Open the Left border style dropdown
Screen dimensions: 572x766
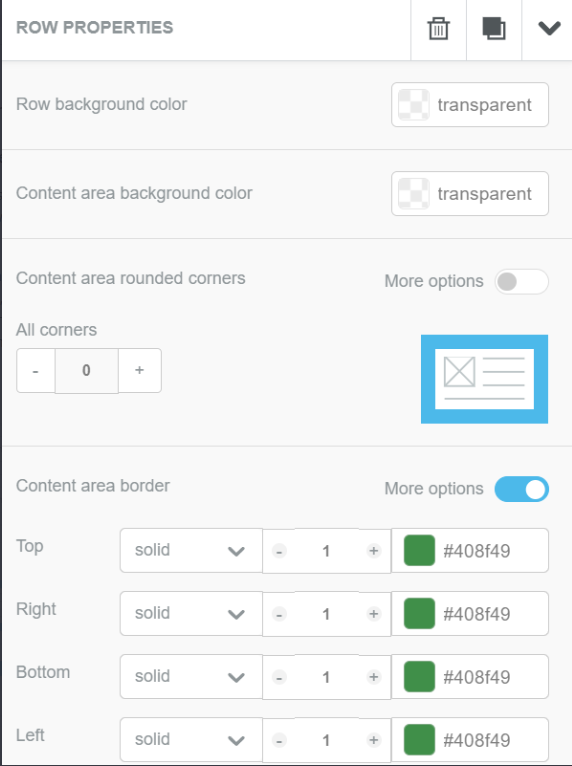coord(191,740)
